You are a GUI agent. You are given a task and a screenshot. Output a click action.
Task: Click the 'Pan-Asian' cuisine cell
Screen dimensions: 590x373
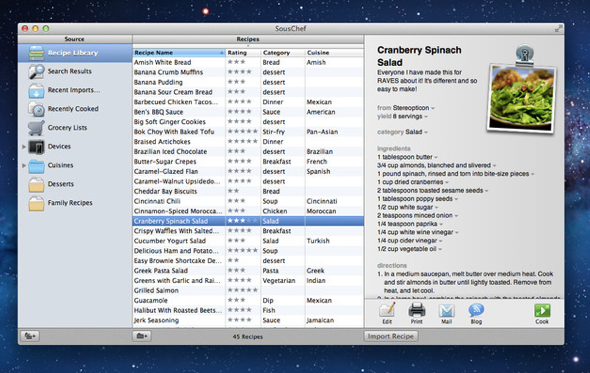click(x=322, y=132)
